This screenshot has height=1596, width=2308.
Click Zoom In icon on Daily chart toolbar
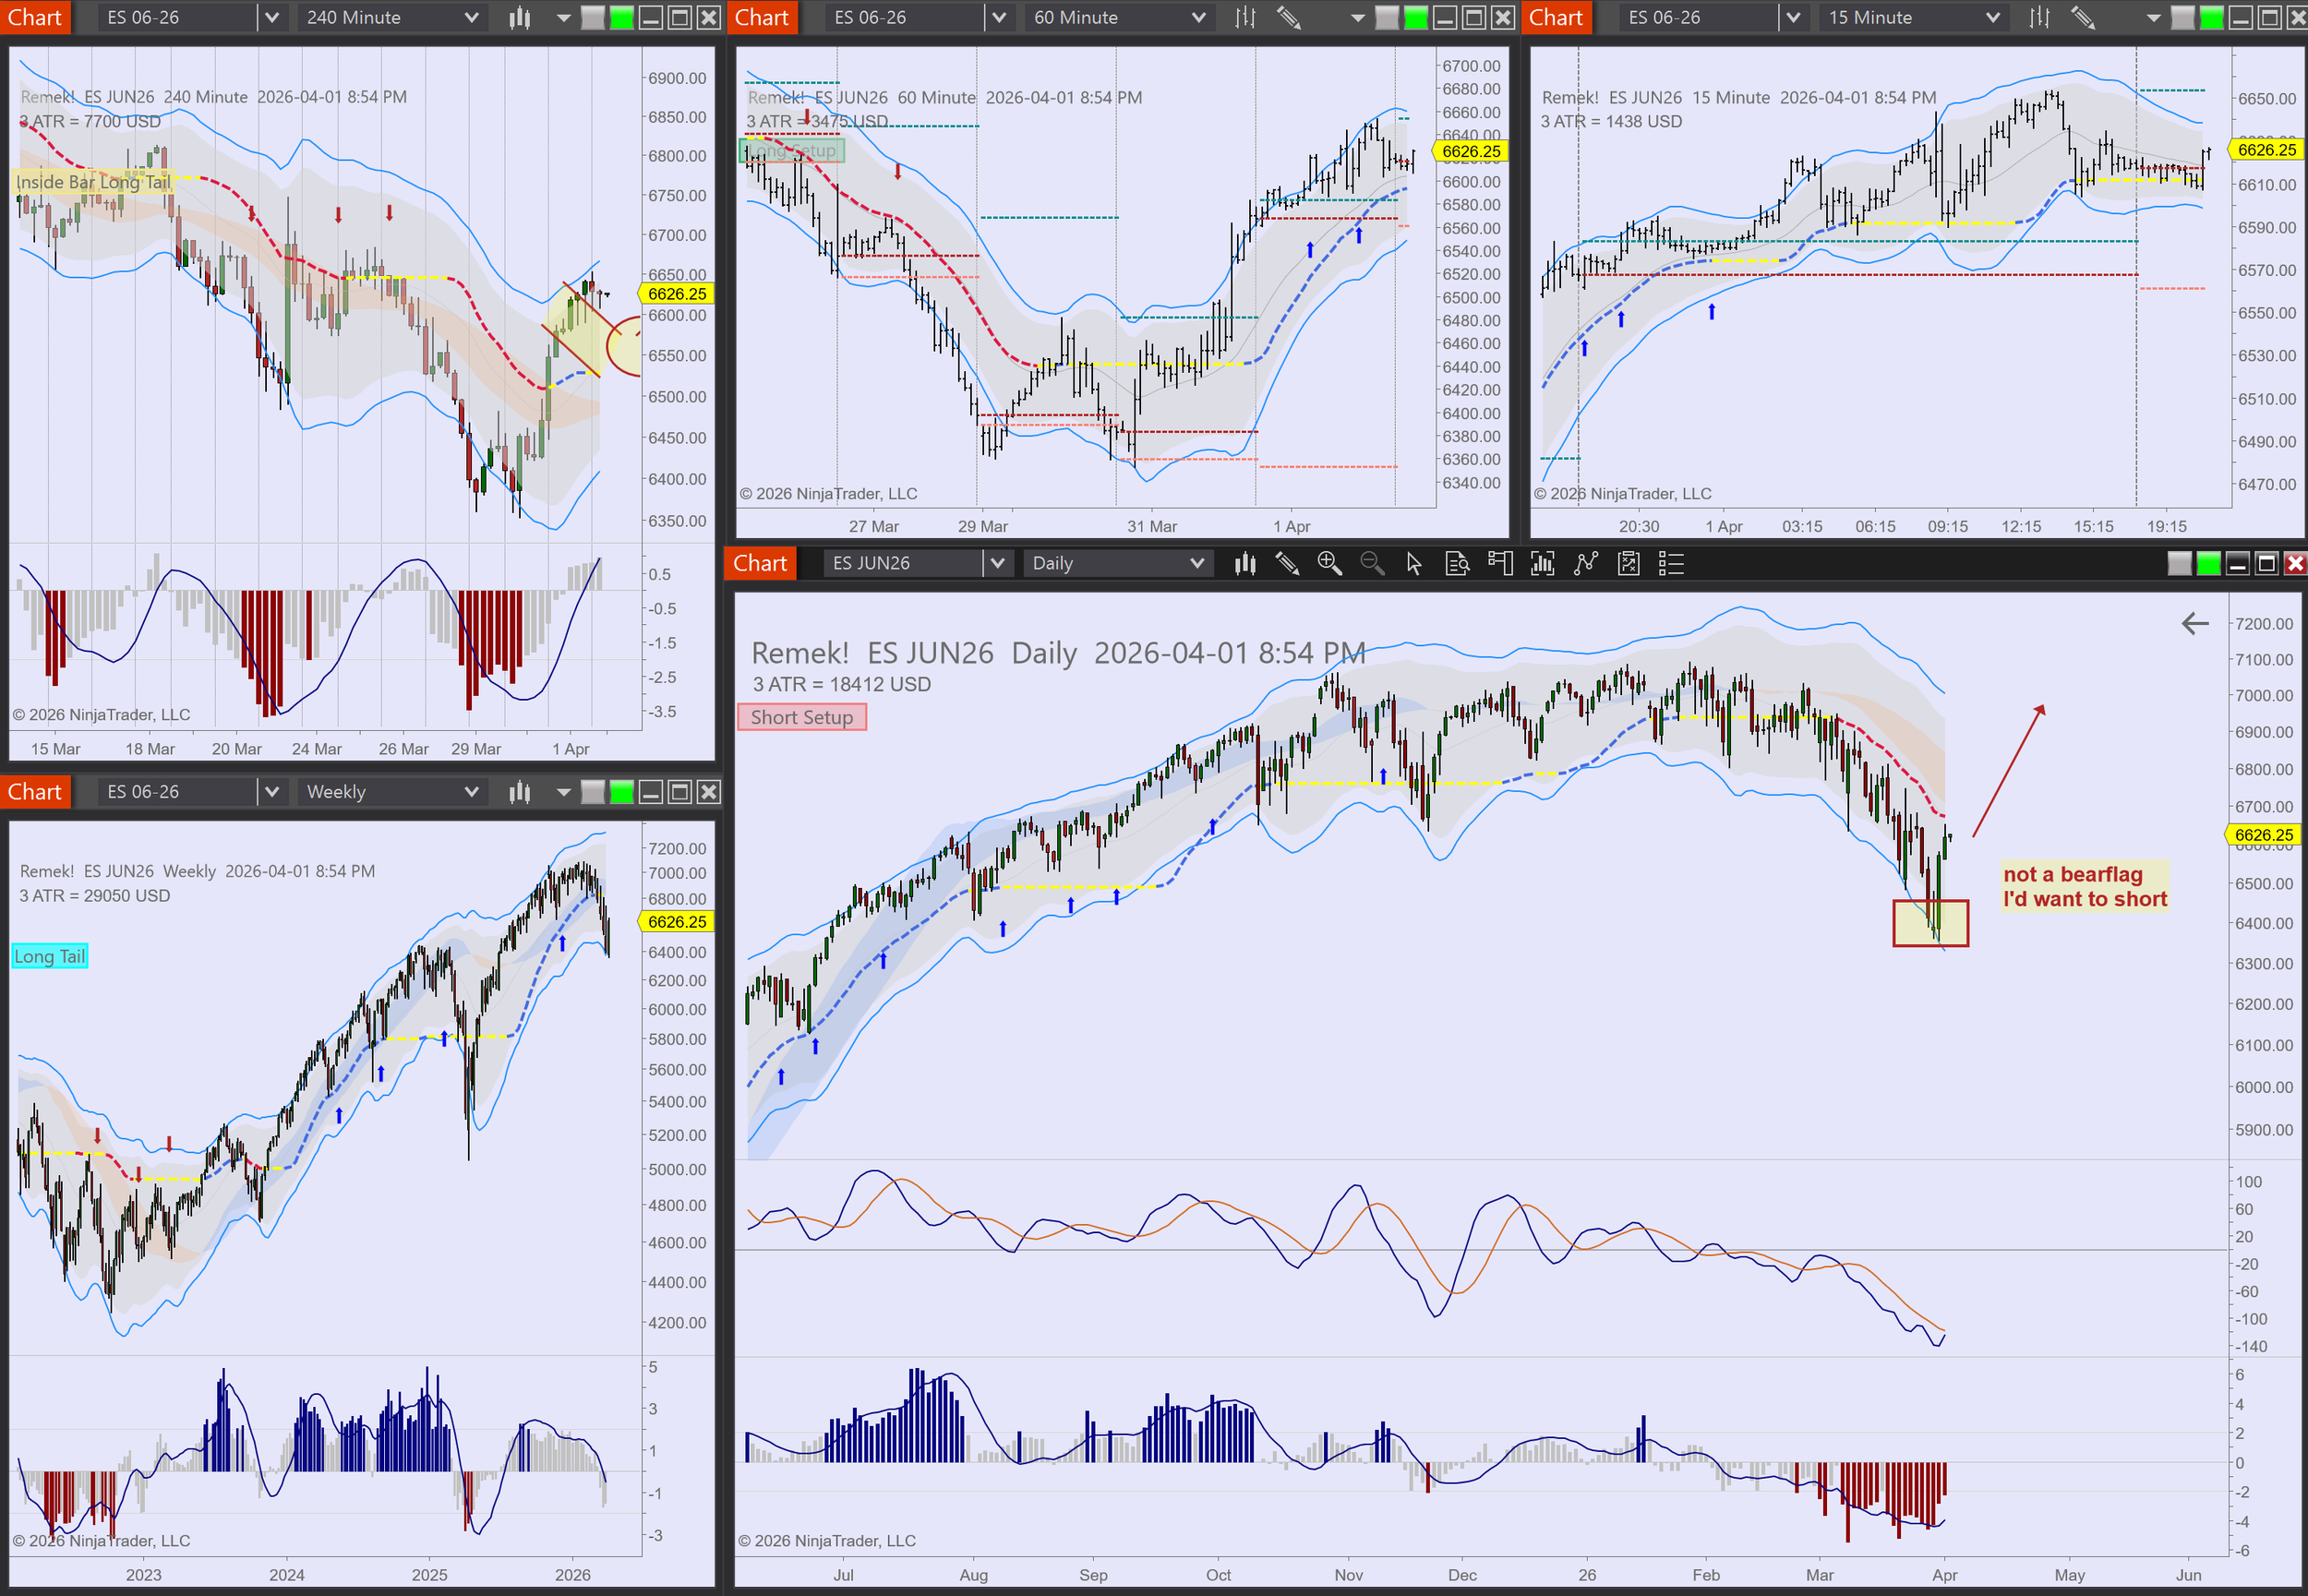point(1329,563)
